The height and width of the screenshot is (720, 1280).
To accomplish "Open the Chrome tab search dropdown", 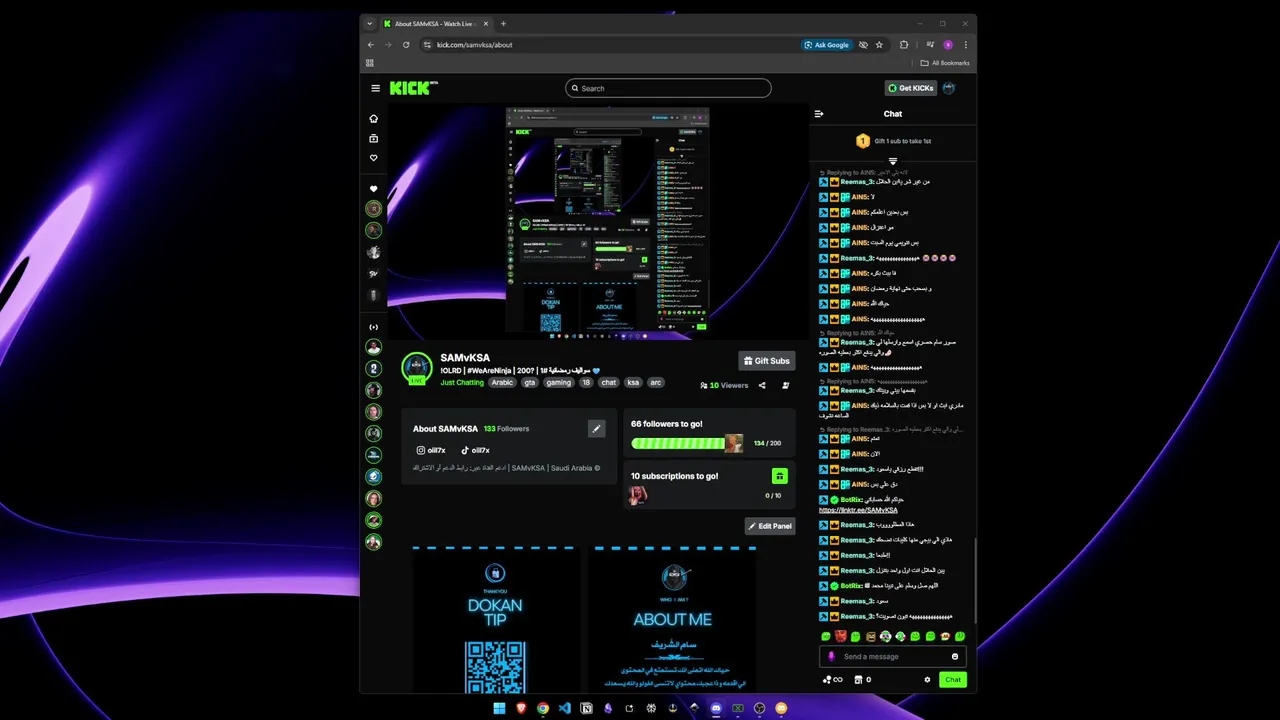I will (370, 24).
